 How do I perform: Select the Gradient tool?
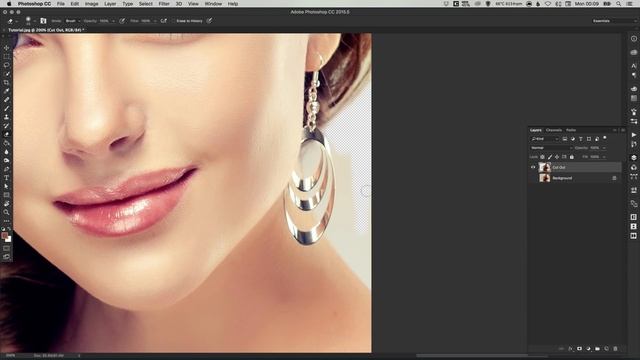pyautogui.click(x=7, y=143)
